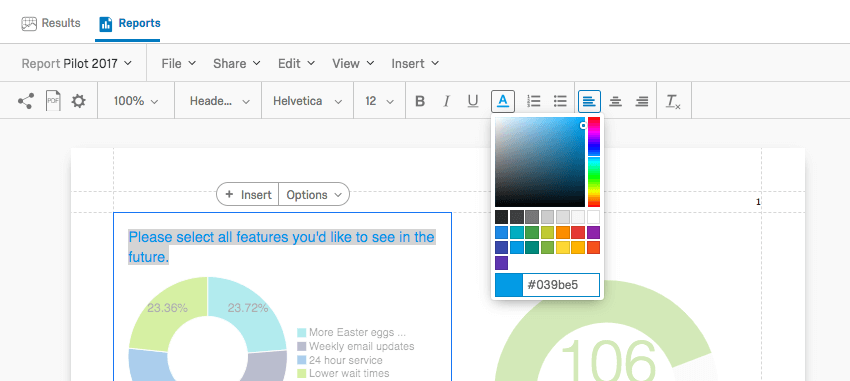The height and width of the screenshot is (381, 850).
Task: Open the File menu
Action: tap(179, 63)
